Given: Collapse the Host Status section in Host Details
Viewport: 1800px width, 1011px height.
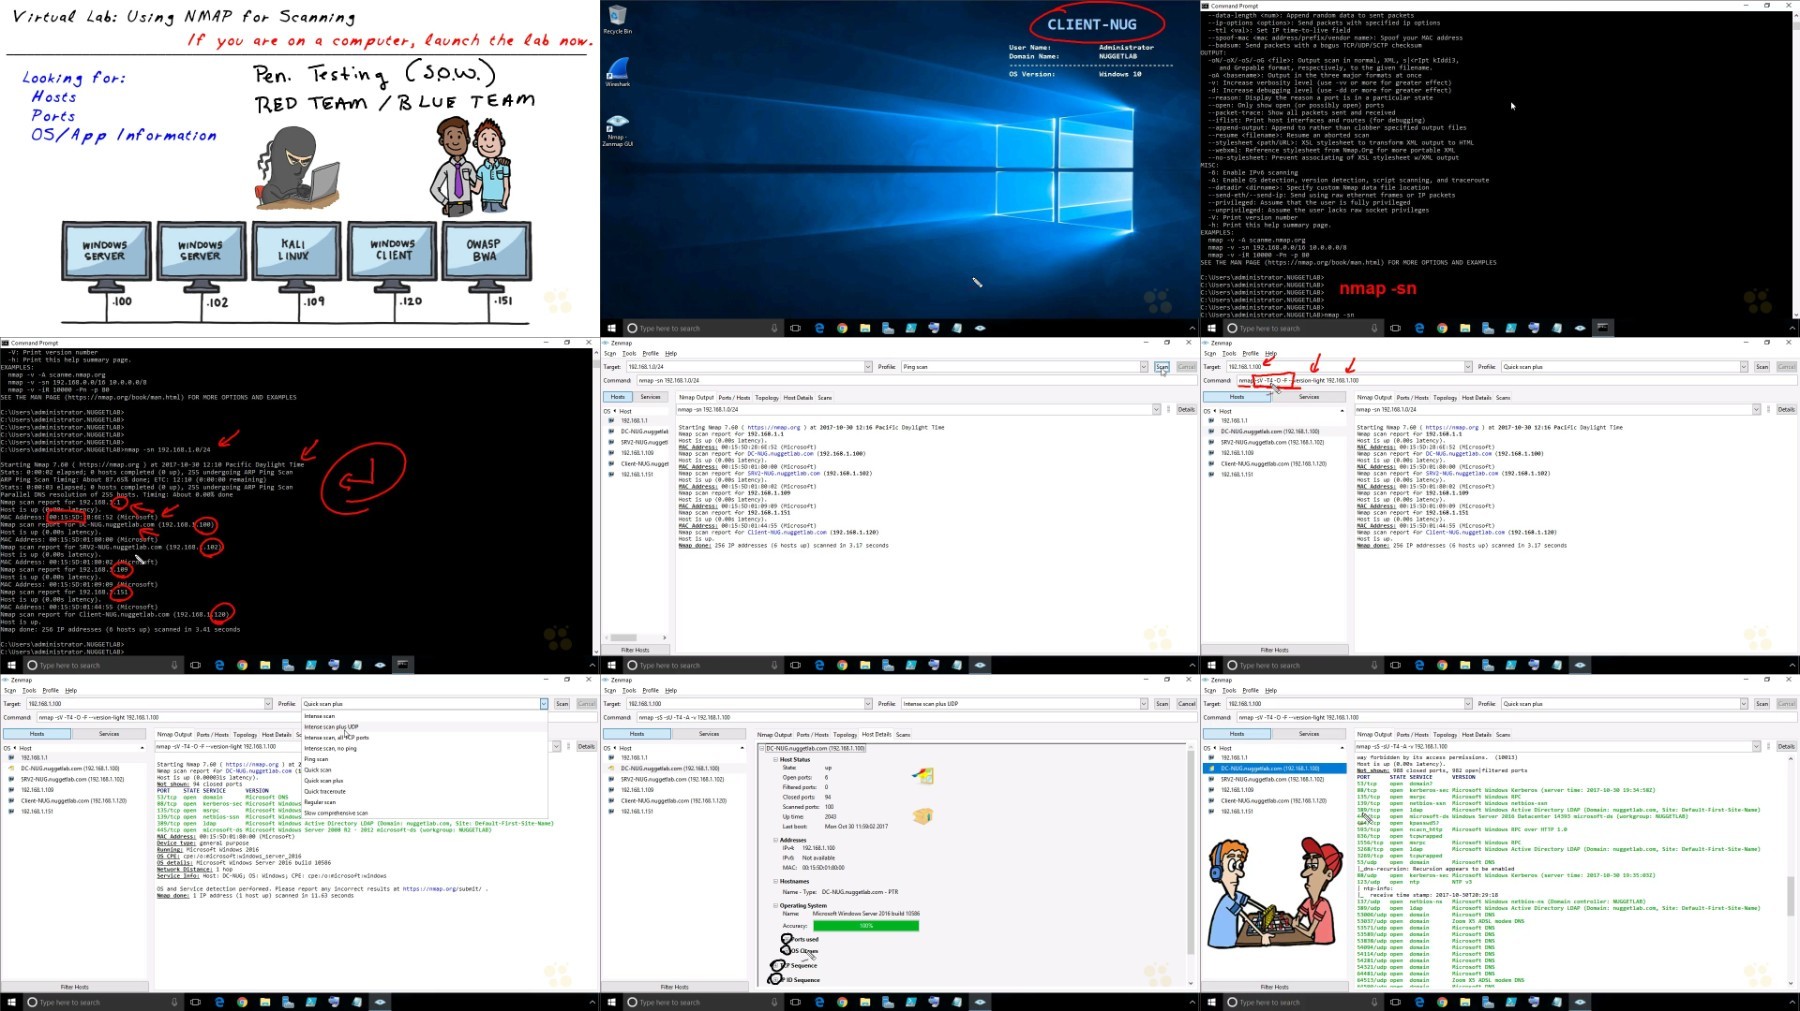Looking at the screenshot, I should pyautogui.click(x=774, y=759).
